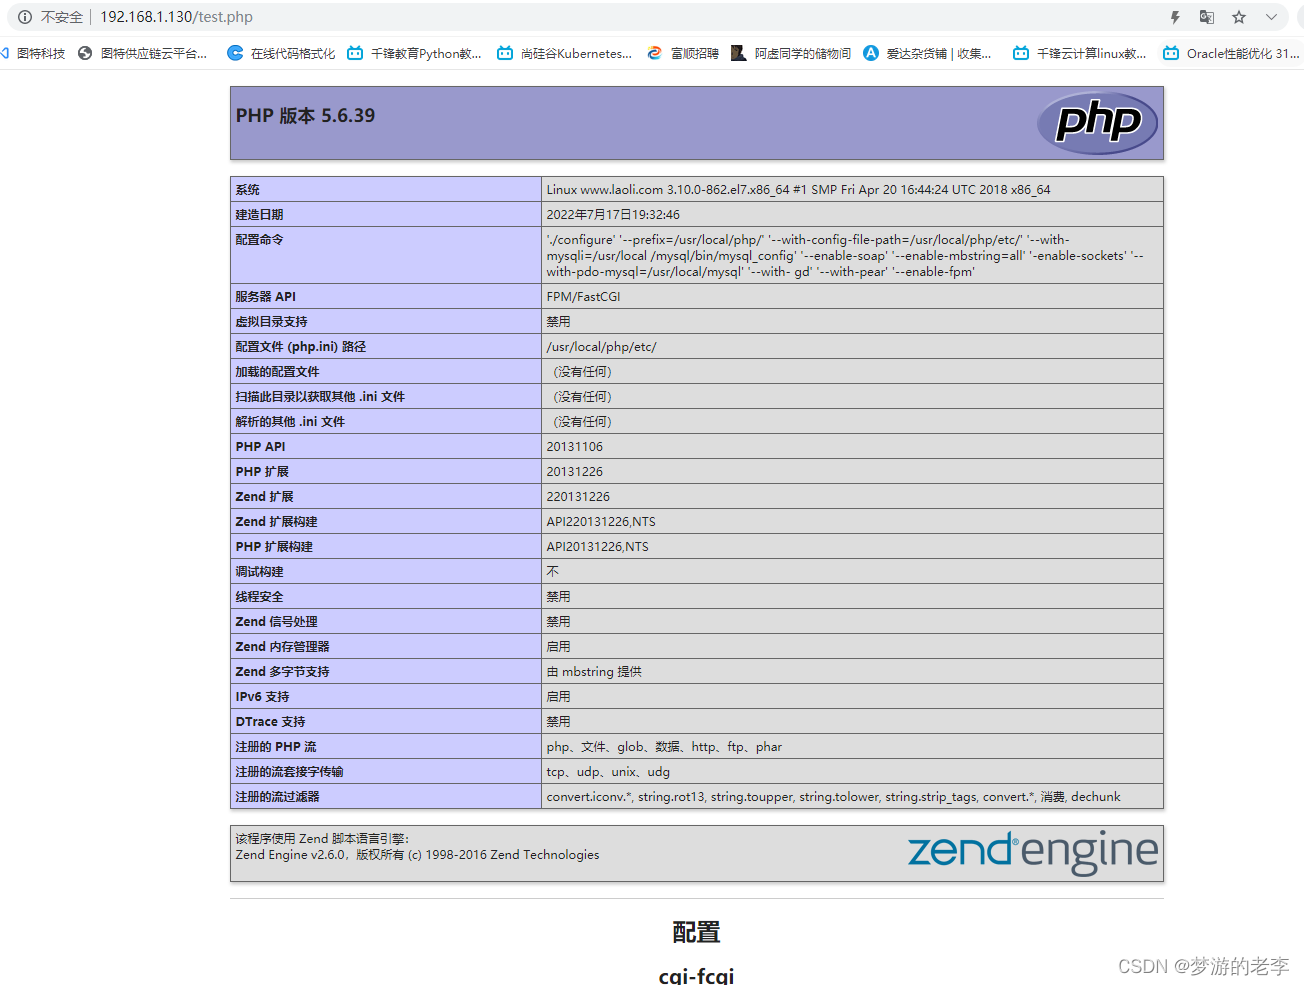Click the IPv6 支持 label

pyautogui.click(x=263, y=696)
